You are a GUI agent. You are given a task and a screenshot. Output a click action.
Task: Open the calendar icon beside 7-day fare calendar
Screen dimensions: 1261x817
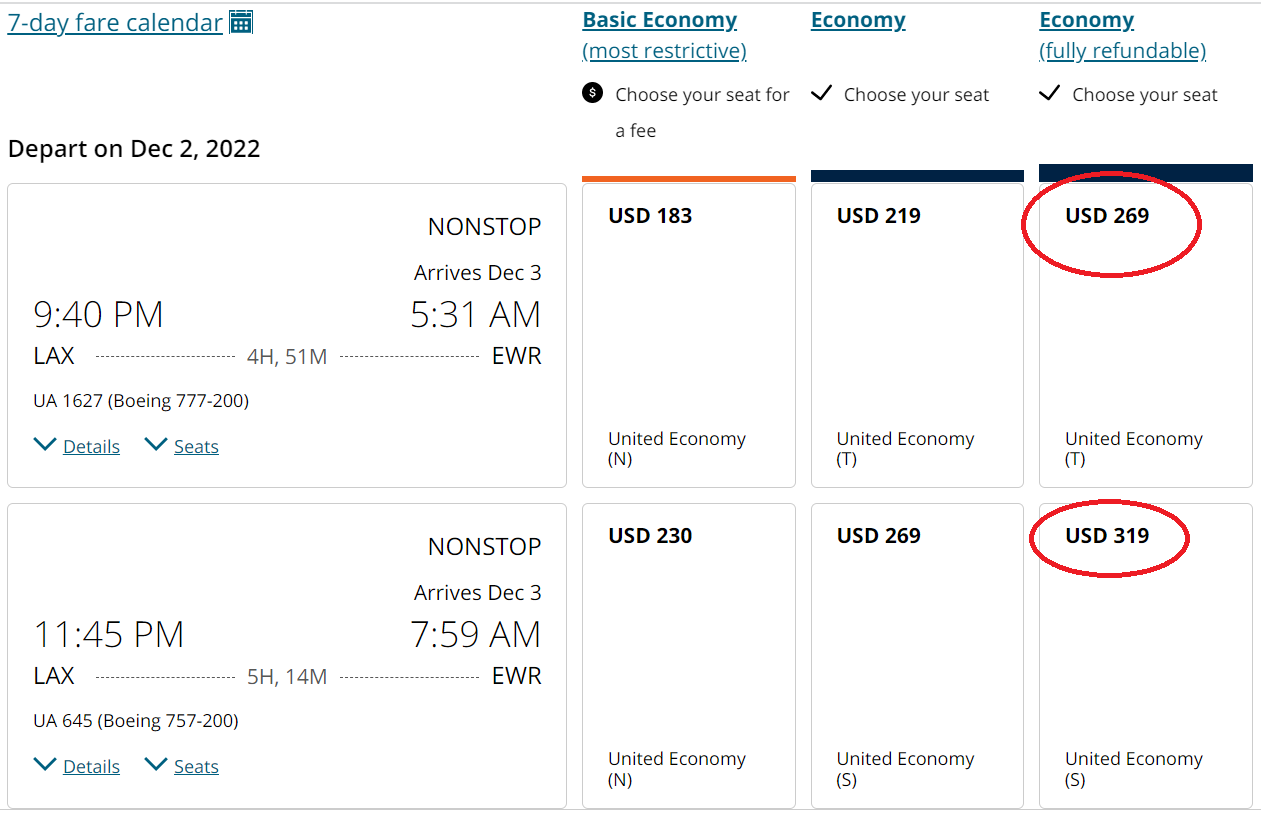click(240, 21)
